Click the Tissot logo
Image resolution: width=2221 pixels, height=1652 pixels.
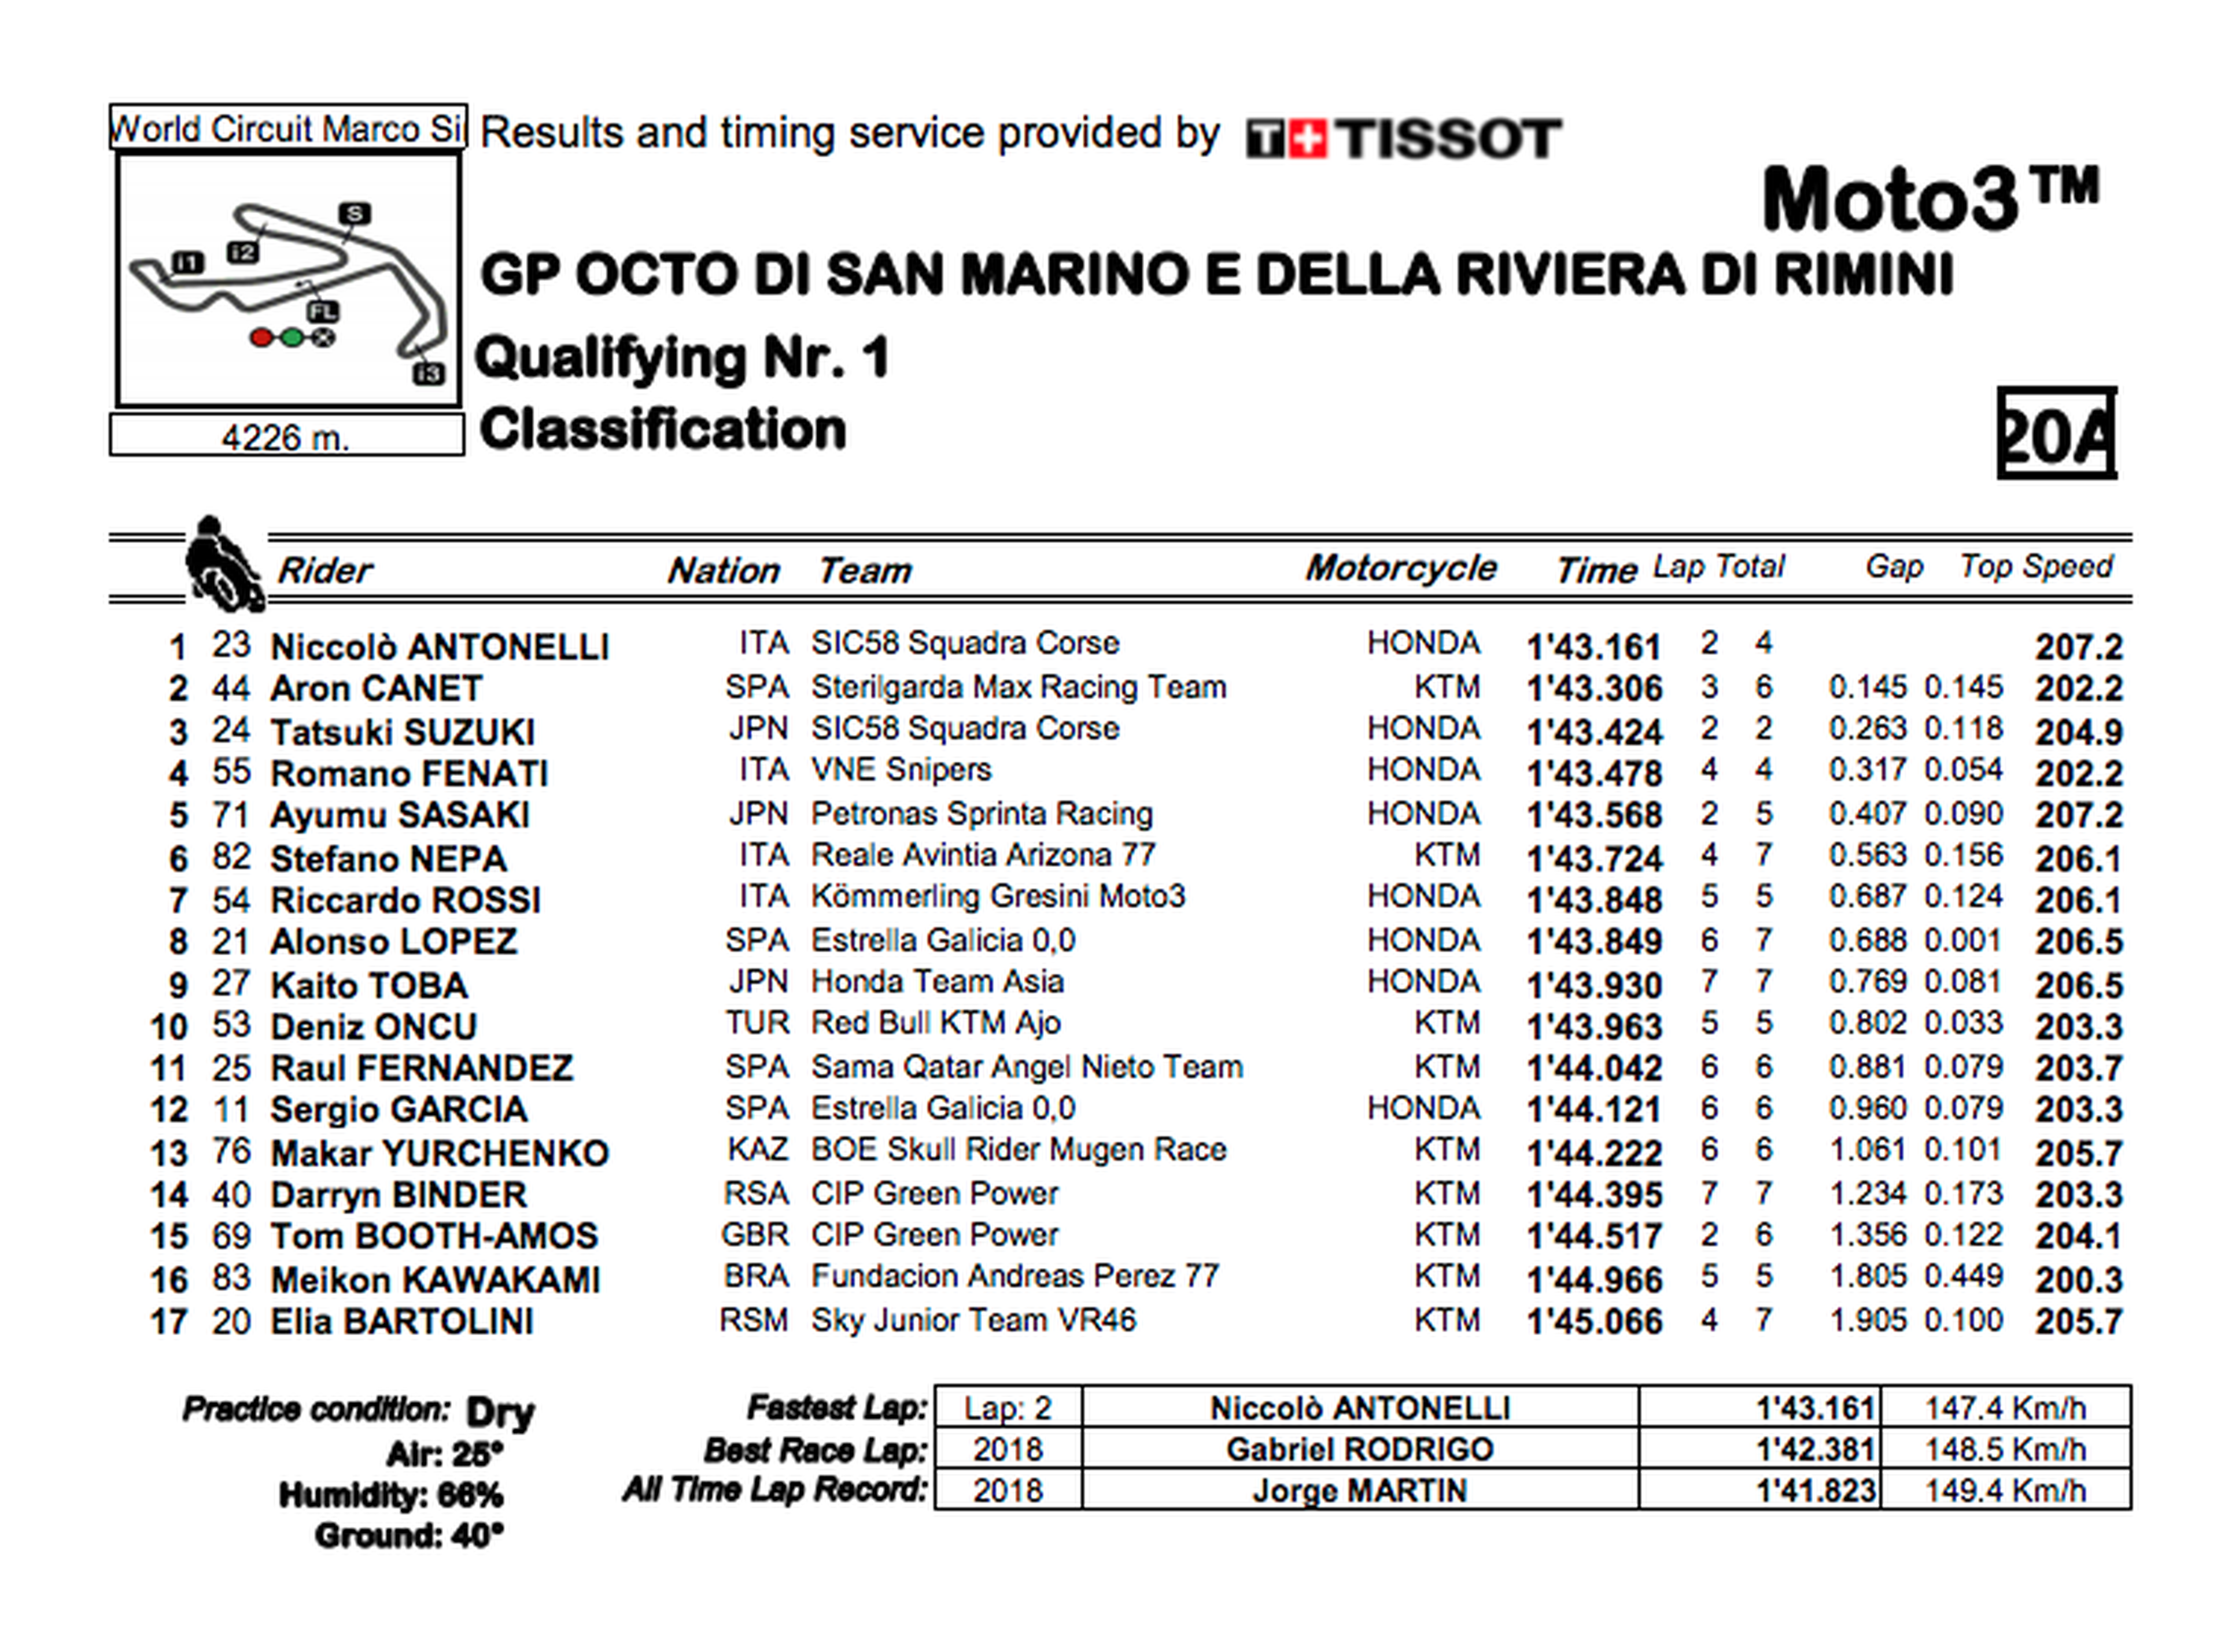click(x=1402, y=138)
